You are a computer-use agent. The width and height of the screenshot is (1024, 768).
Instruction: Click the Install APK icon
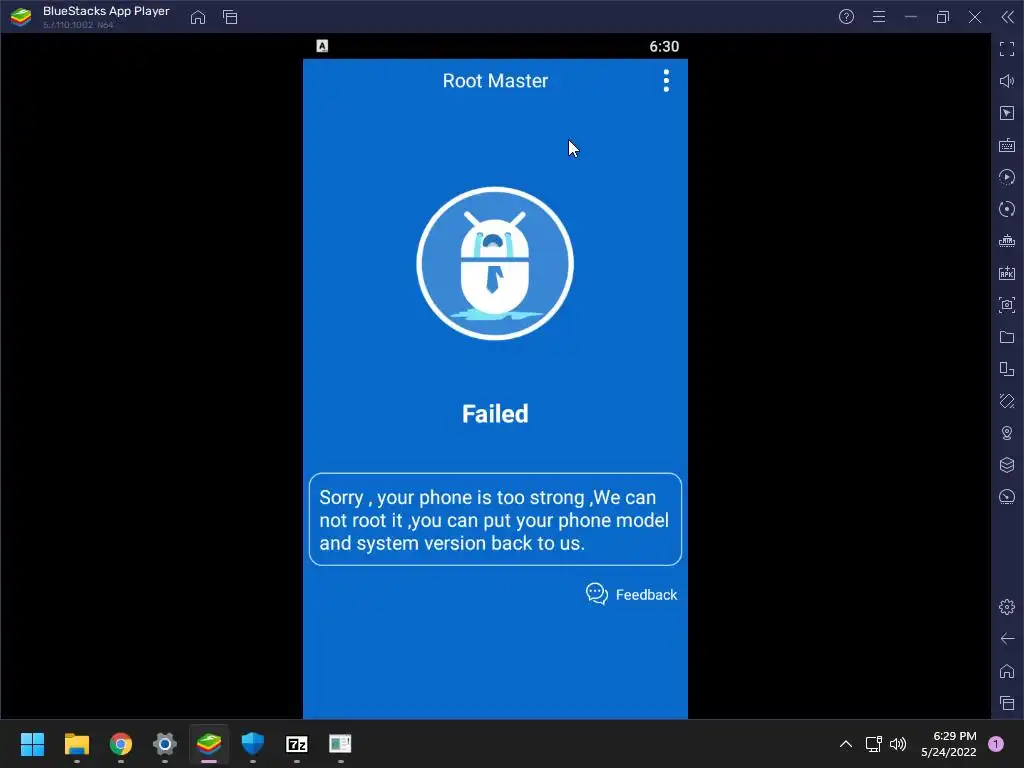click(1007, 273)
